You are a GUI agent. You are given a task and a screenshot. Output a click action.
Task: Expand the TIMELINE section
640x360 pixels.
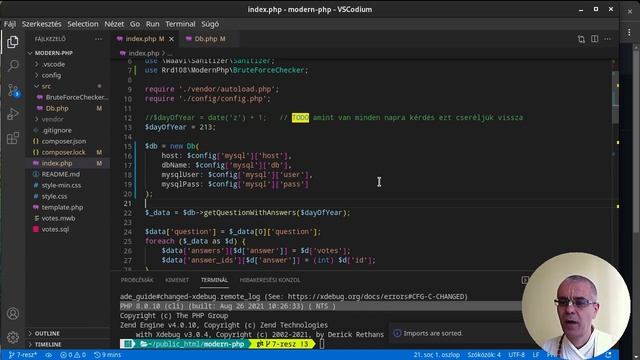coord(48,344)
